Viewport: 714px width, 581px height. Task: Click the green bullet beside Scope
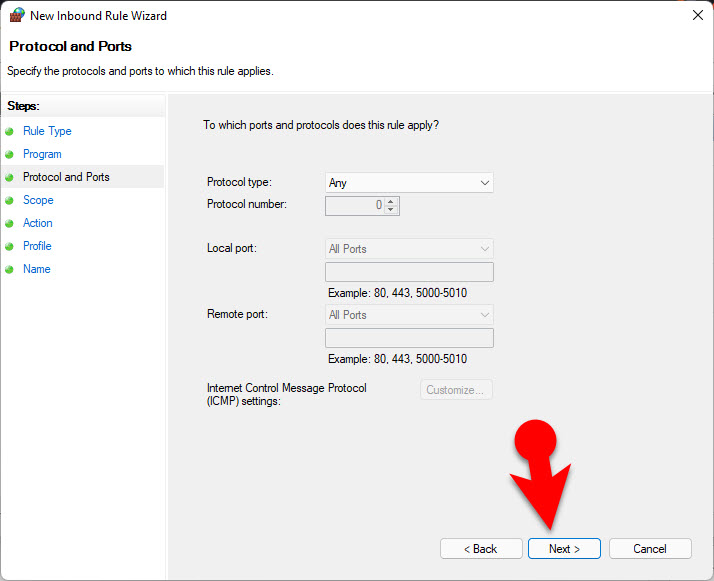9,200
